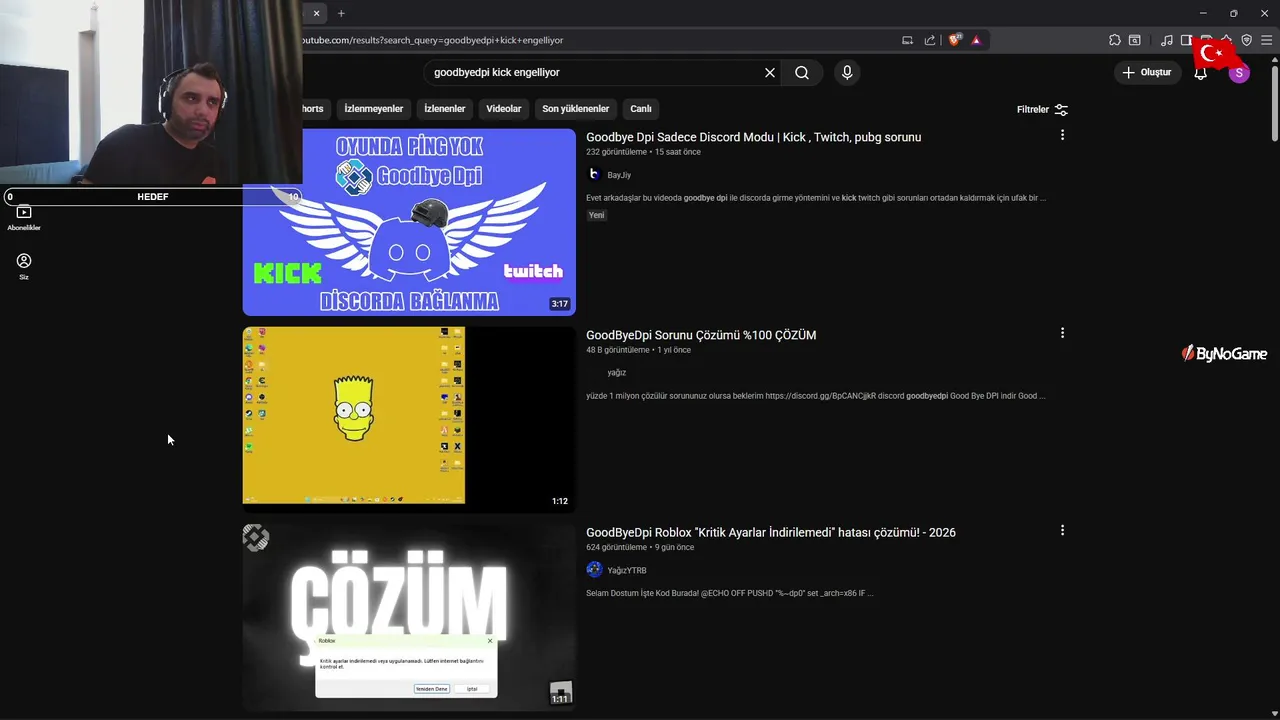Open the Brave VPN shield icon

pyautogui.click(x=1246, y=40)
